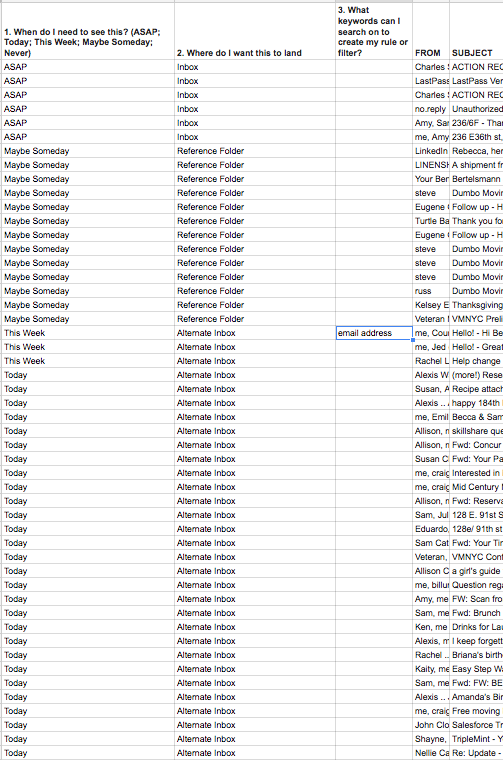Select the 'TripleMint' subject cell

pos(476,739)
